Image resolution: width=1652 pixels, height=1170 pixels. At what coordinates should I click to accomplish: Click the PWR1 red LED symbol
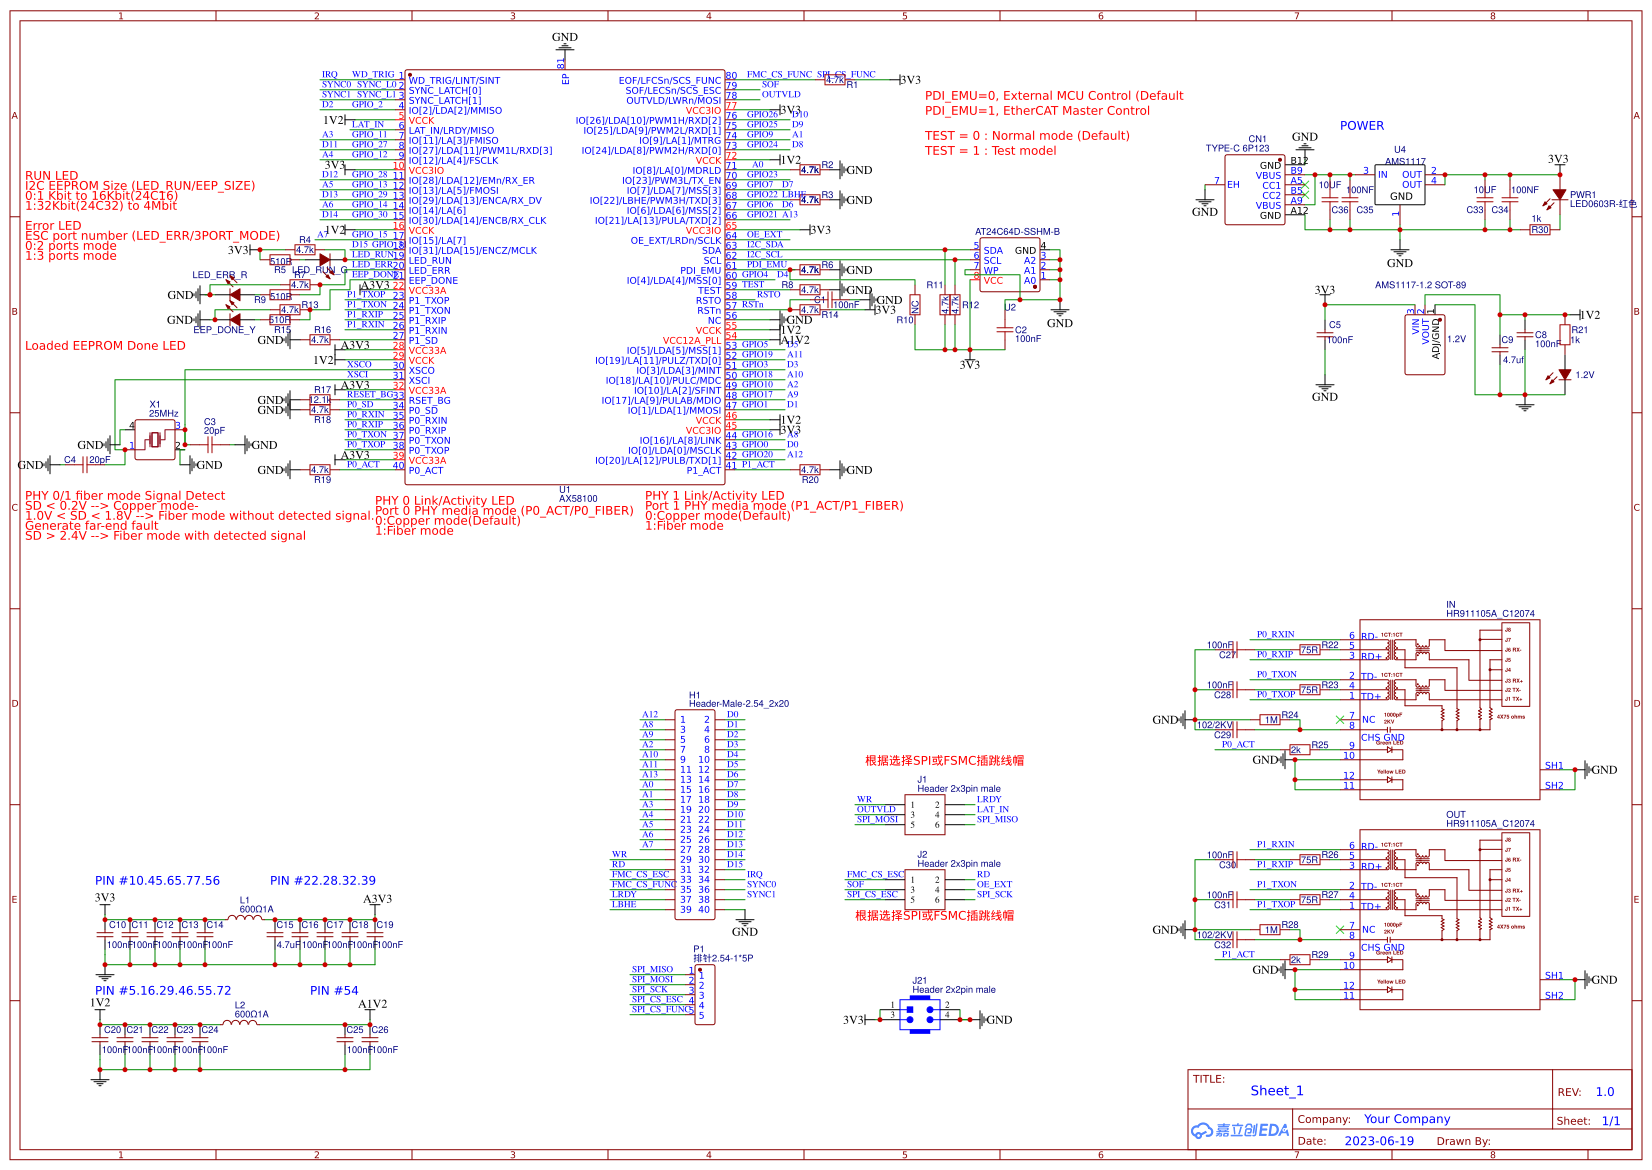(1558, 196)
